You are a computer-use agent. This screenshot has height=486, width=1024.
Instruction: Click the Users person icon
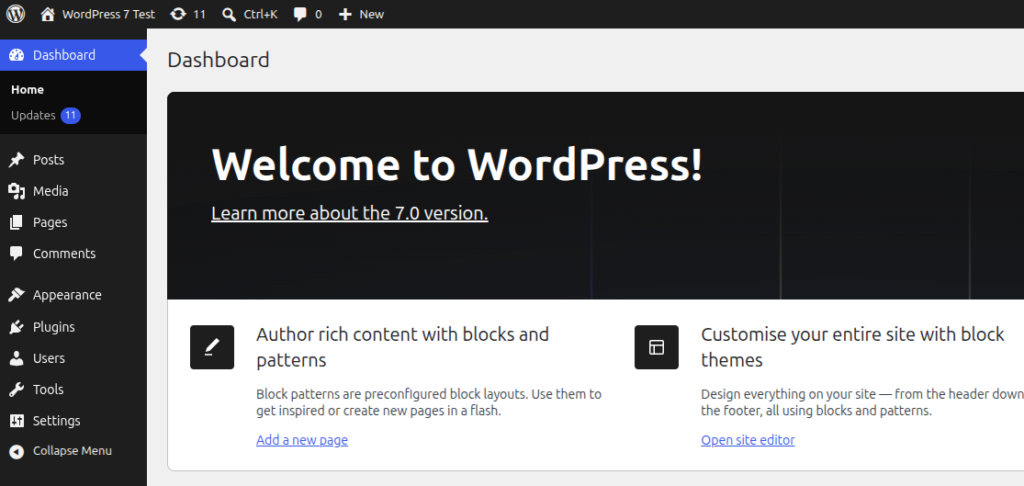point(16,359)
